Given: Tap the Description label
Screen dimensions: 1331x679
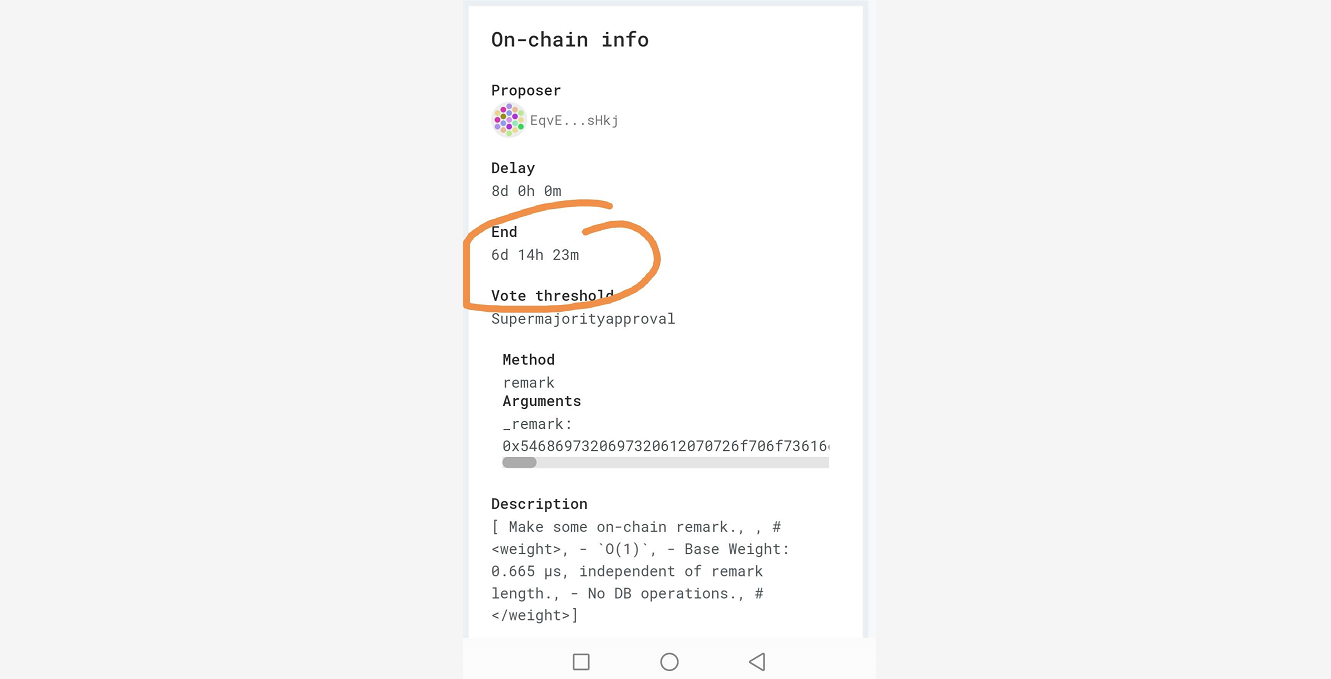Looking at the screenshot, I should click(x=539, y=504).
